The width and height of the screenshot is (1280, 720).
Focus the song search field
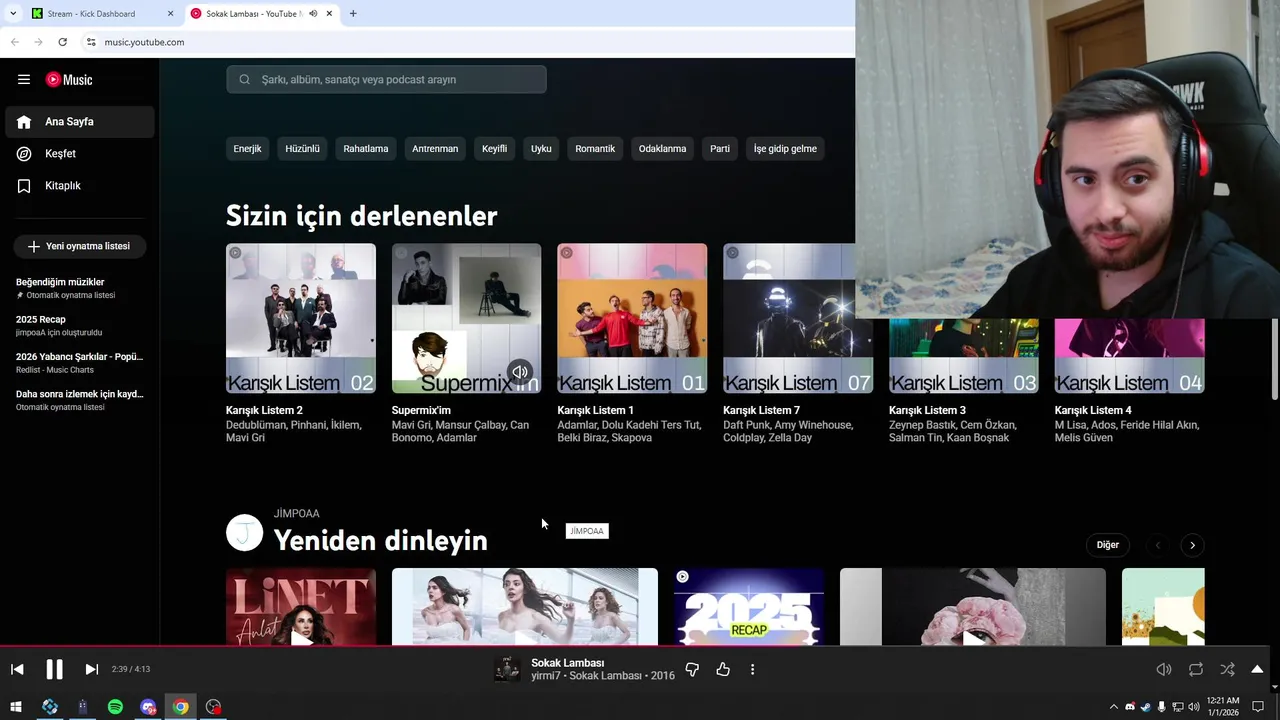point(386,79)
